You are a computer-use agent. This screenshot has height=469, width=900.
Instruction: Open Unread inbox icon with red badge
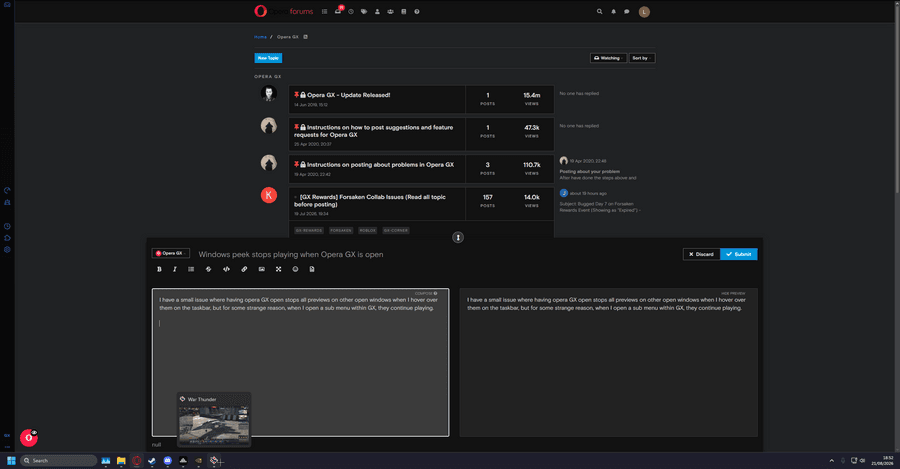338,11
